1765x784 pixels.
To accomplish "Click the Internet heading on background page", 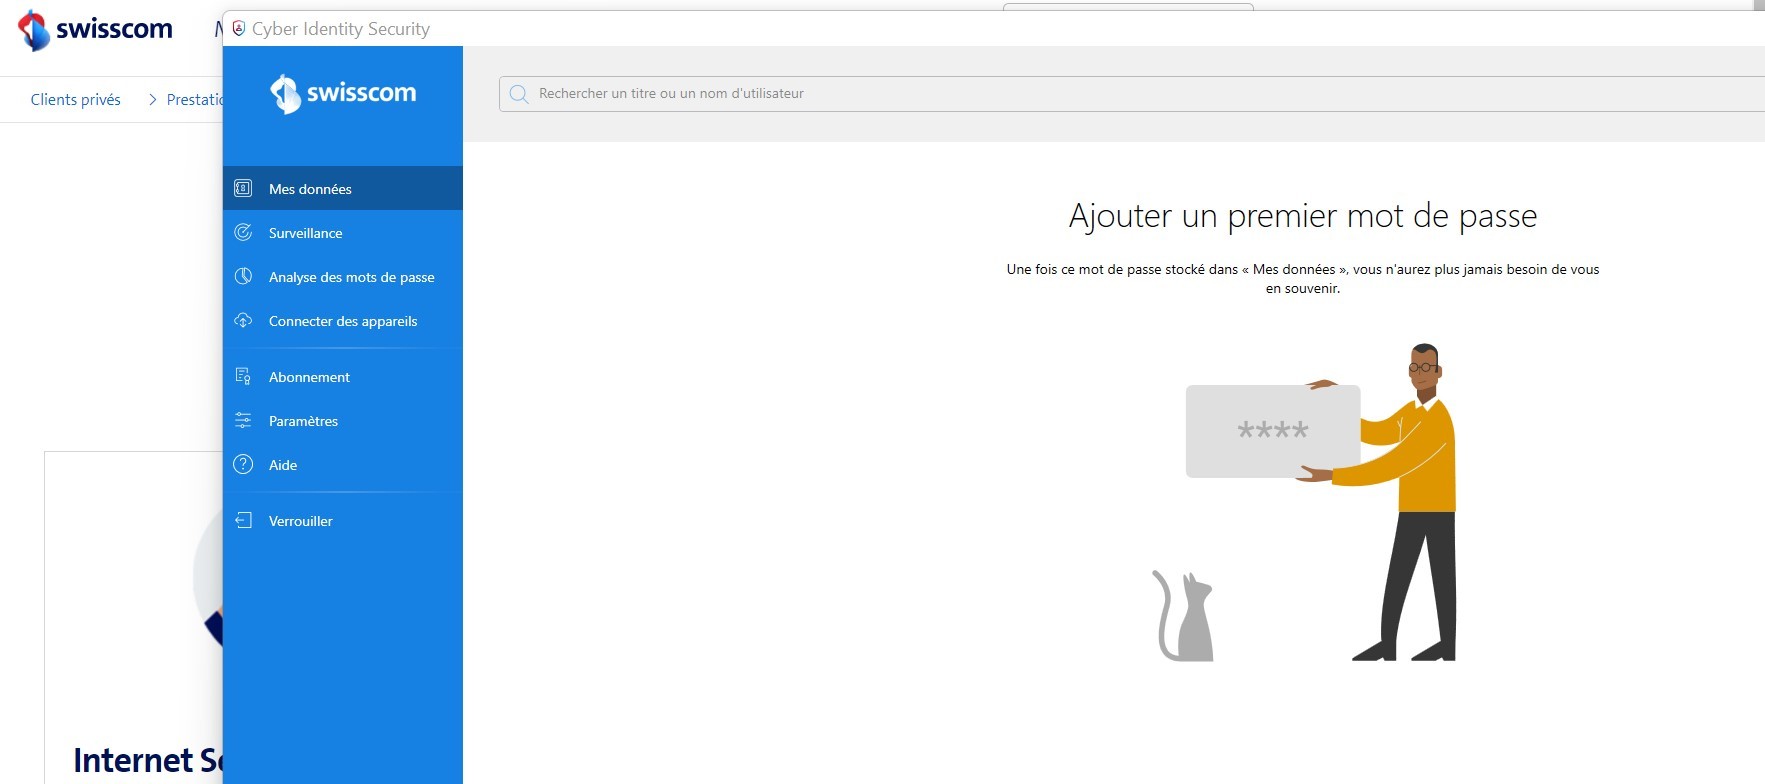I will click(146, 760).
